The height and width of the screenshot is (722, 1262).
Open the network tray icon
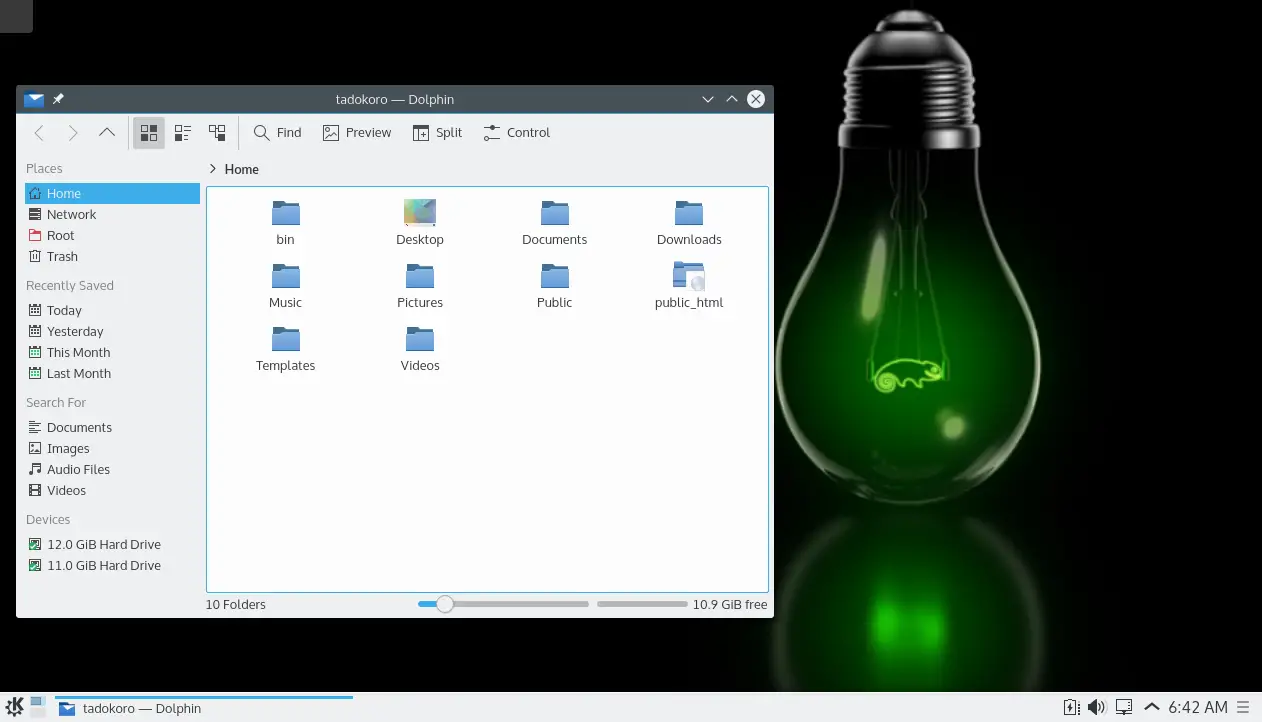(x=1124, y=707)
